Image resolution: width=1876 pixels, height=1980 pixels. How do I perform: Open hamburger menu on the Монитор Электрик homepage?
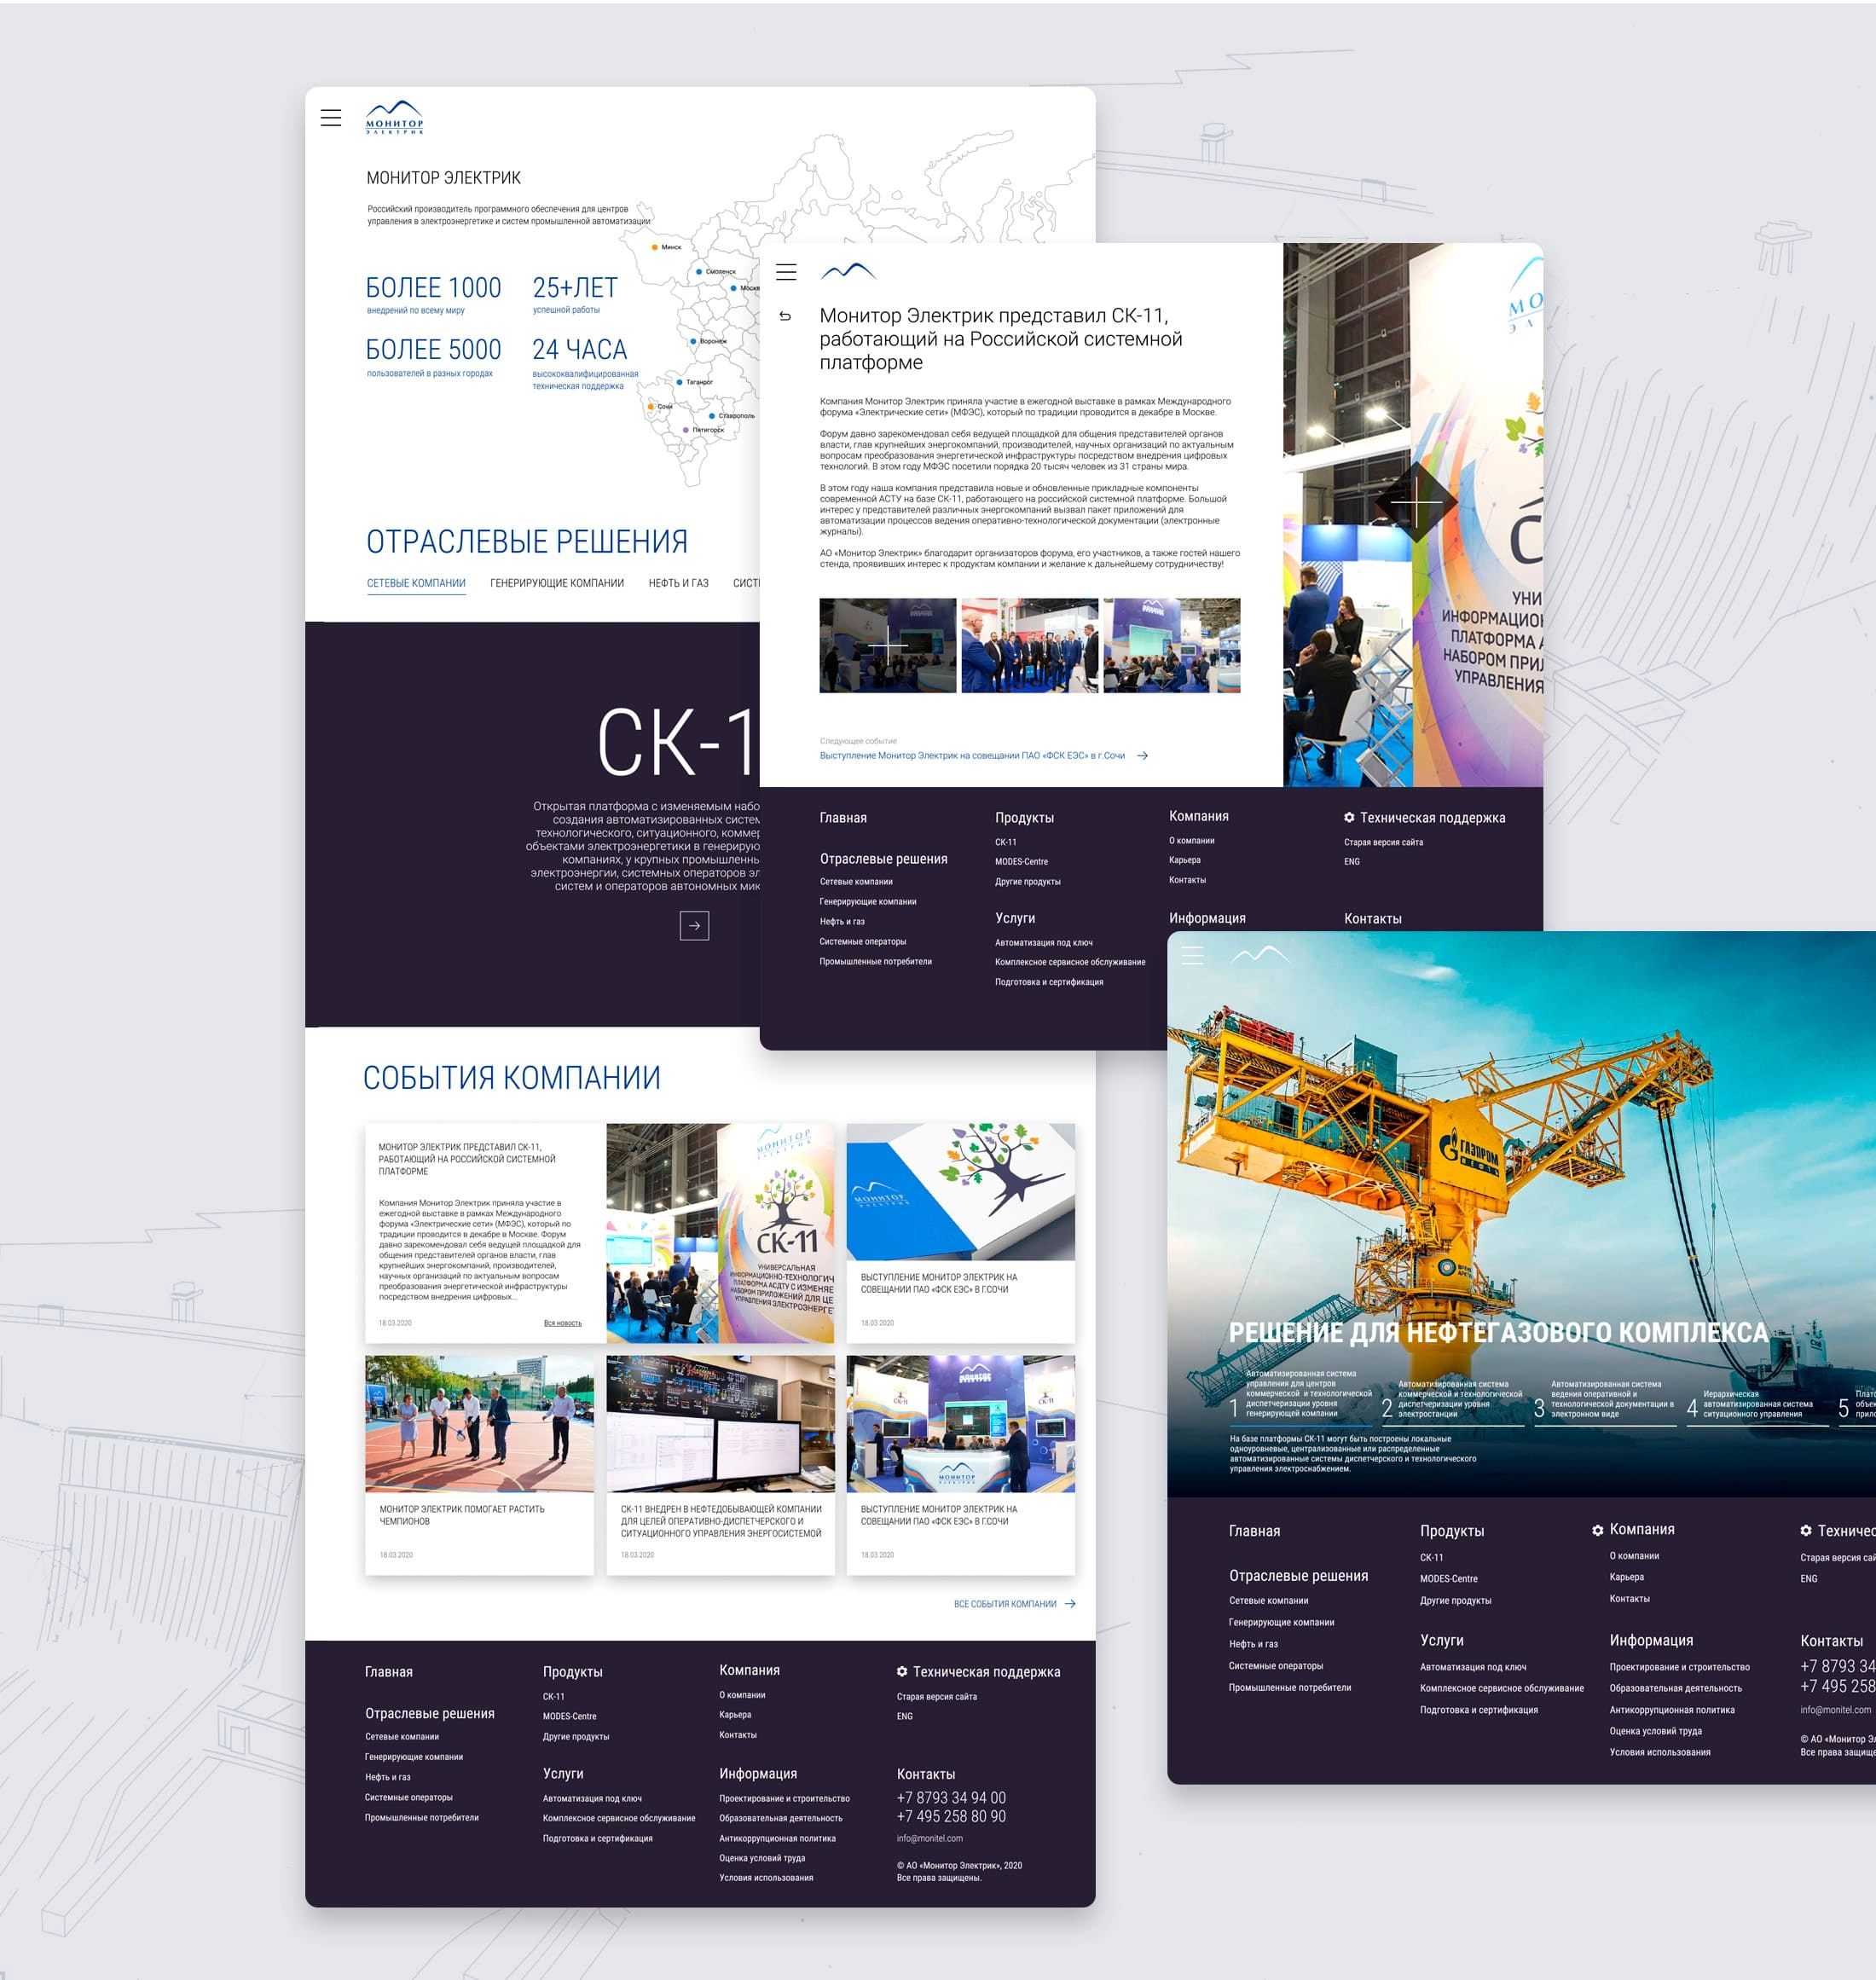331,118
